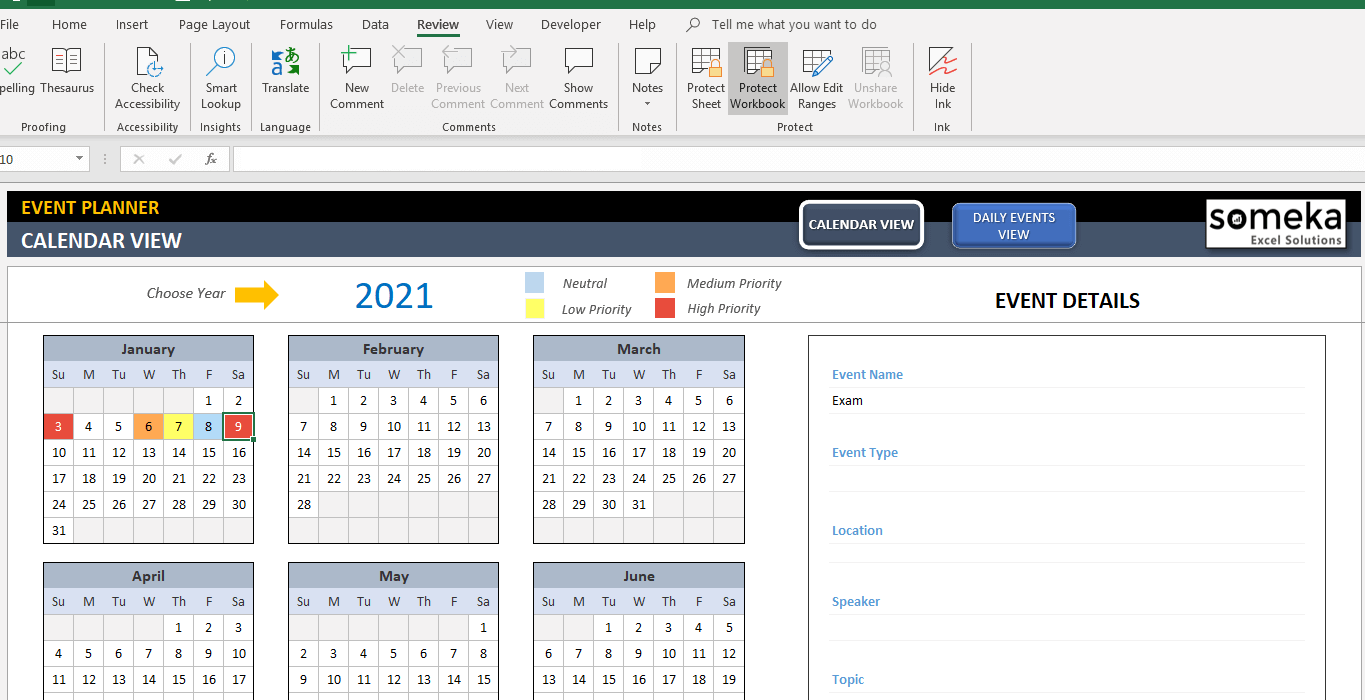Open Smart Lookup insights

point(221,78)
